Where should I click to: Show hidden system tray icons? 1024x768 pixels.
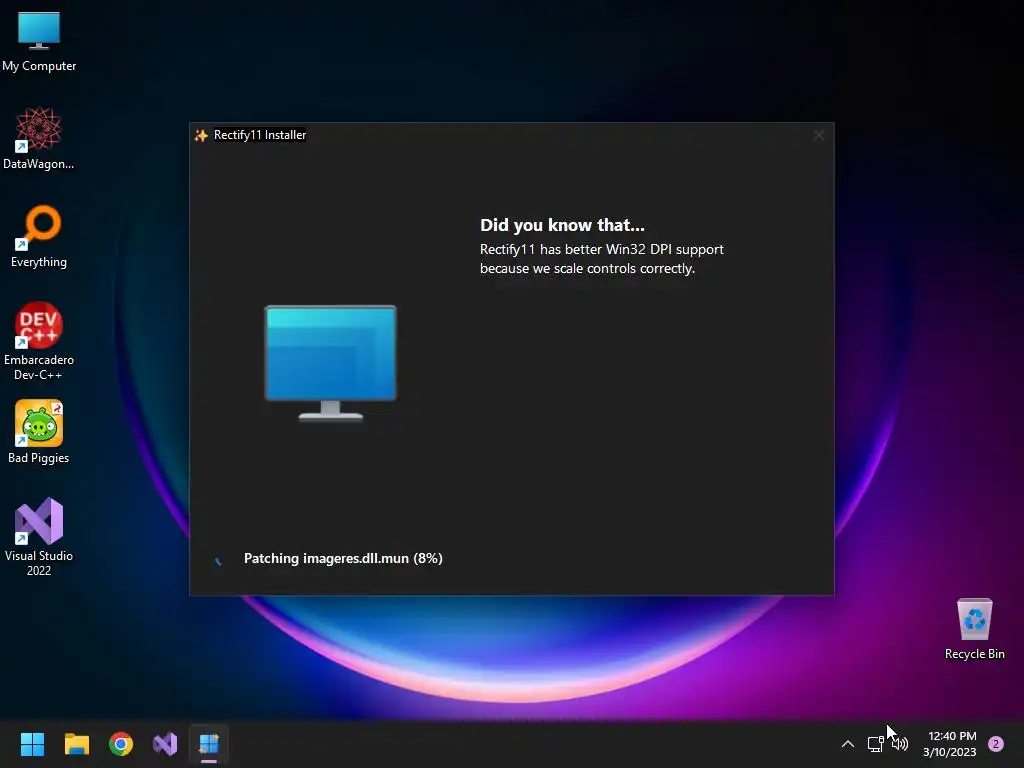click(x=848, y=744)
